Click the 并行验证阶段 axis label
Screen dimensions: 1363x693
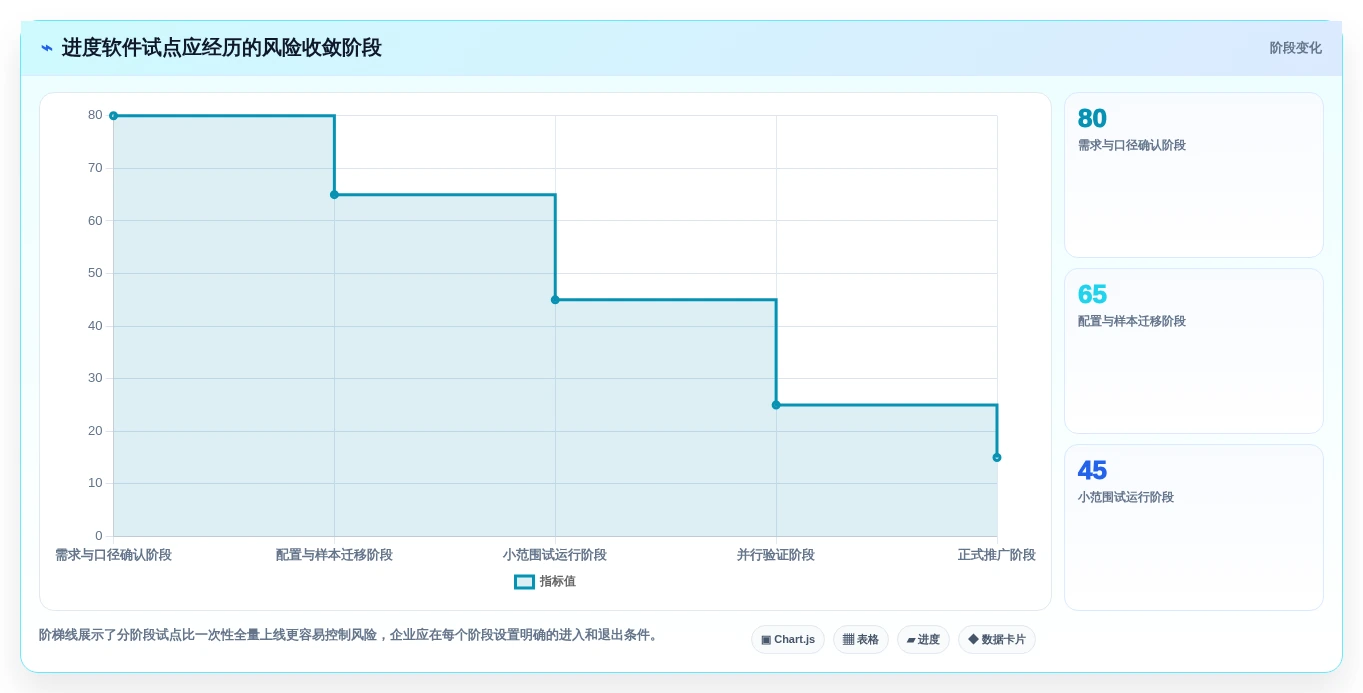pos(776,555)
